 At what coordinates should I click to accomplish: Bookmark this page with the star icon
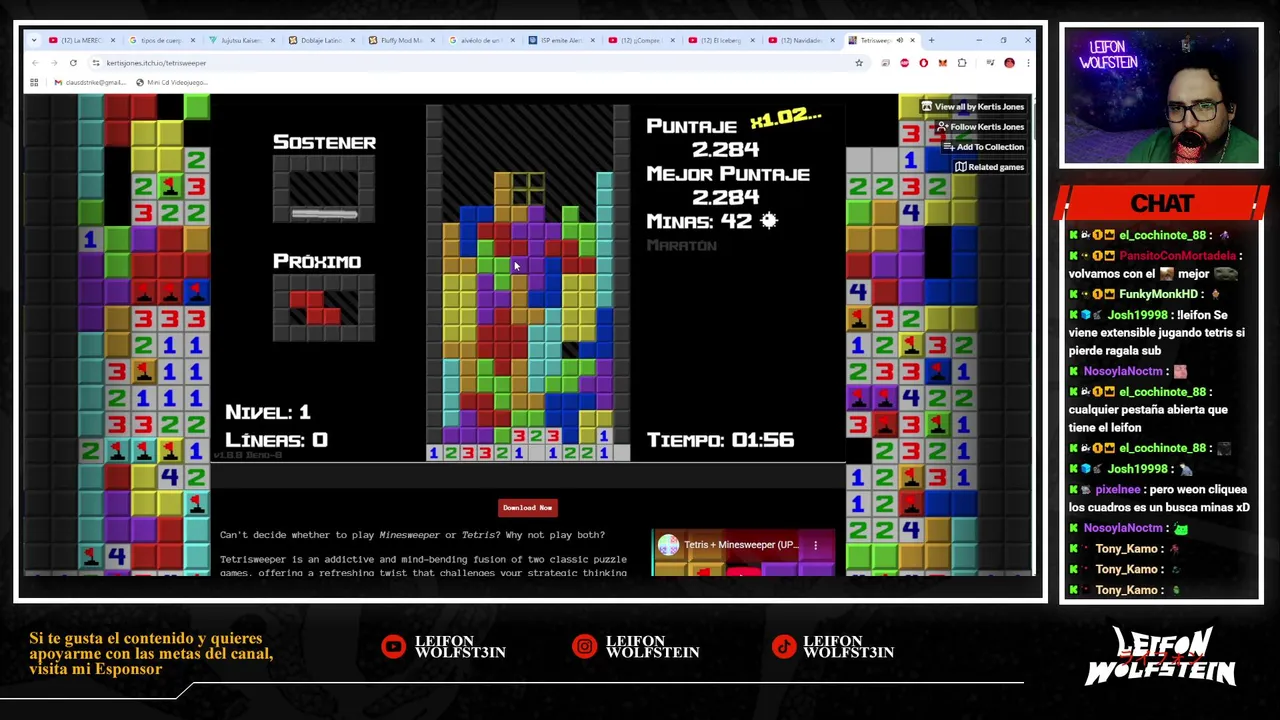[859, 63]
